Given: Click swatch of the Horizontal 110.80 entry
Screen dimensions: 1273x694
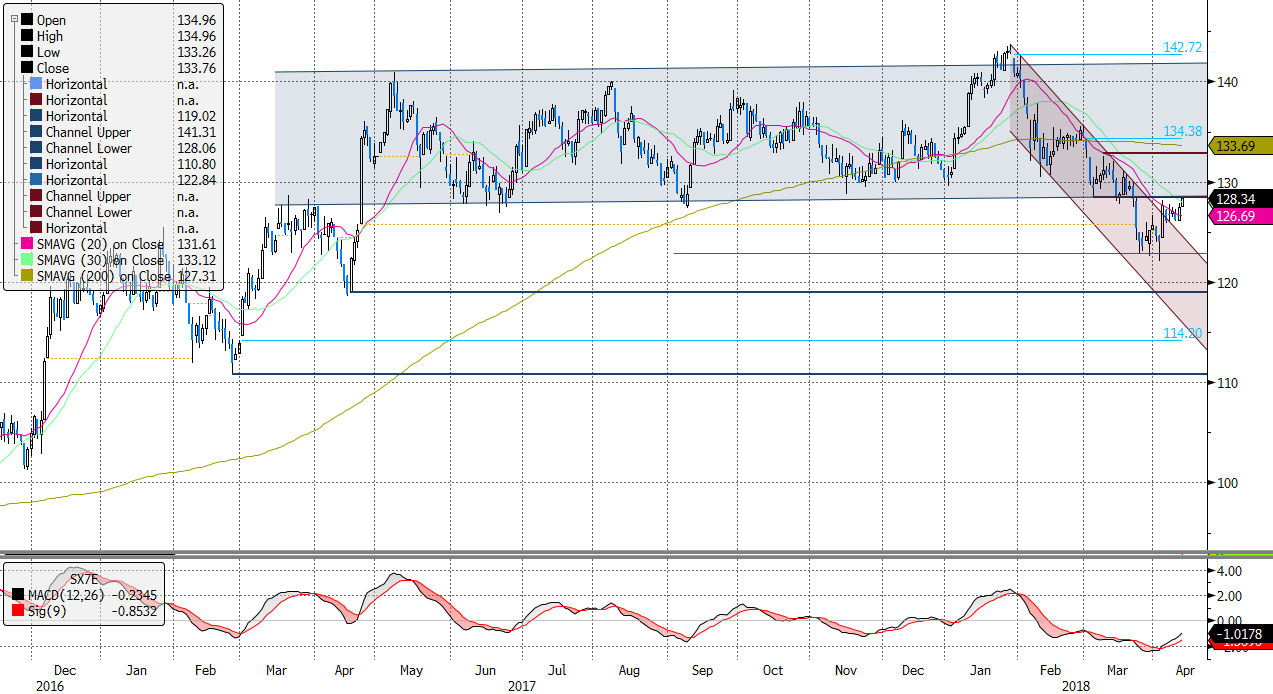Looking at the screenshot, I should pyautogui.click(x=37, y=164).
